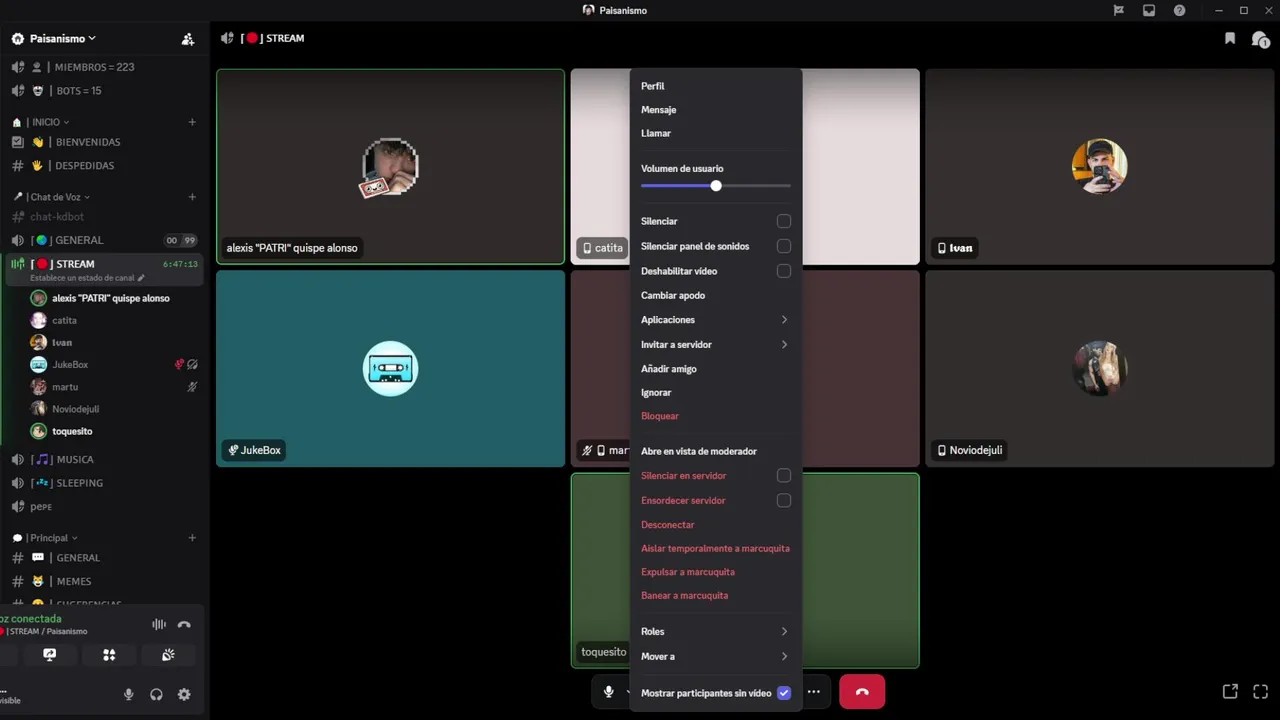Collapse the Principal category
Image resolution: width=1280 pixels, height=720 pixels.
coord(53,538)
